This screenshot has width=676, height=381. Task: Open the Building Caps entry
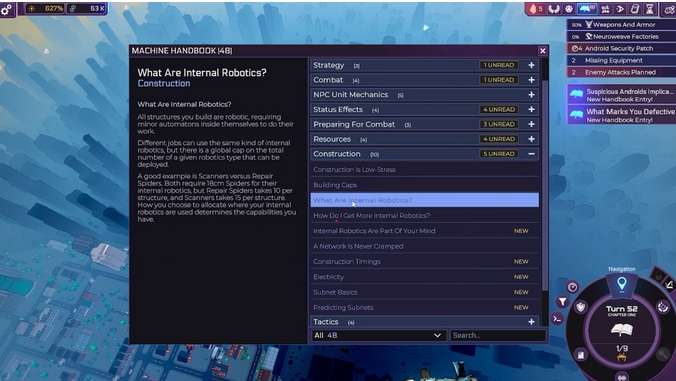[424, 185]
